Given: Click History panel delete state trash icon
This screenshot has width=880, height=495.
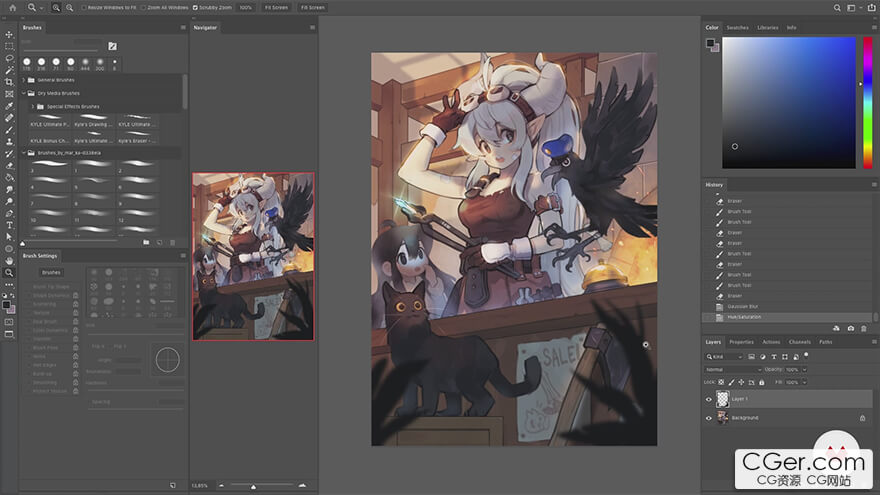Looking at the screenshot, I should [864, 328].
